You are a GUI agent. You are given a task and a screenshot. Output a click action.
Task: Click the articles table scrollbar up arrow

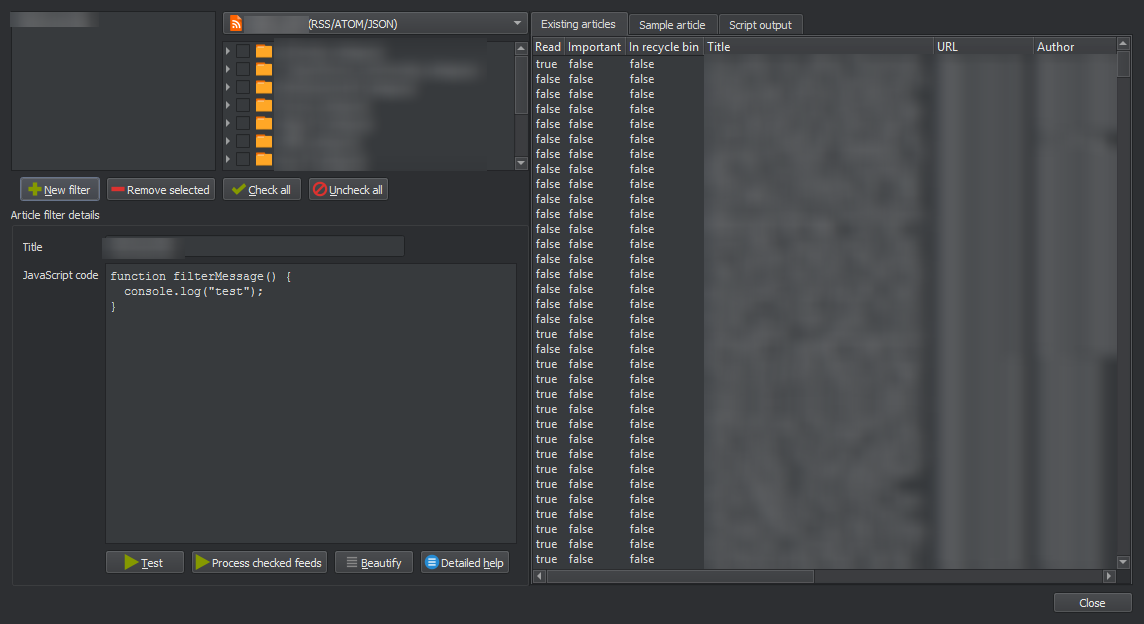[1124, 45]
